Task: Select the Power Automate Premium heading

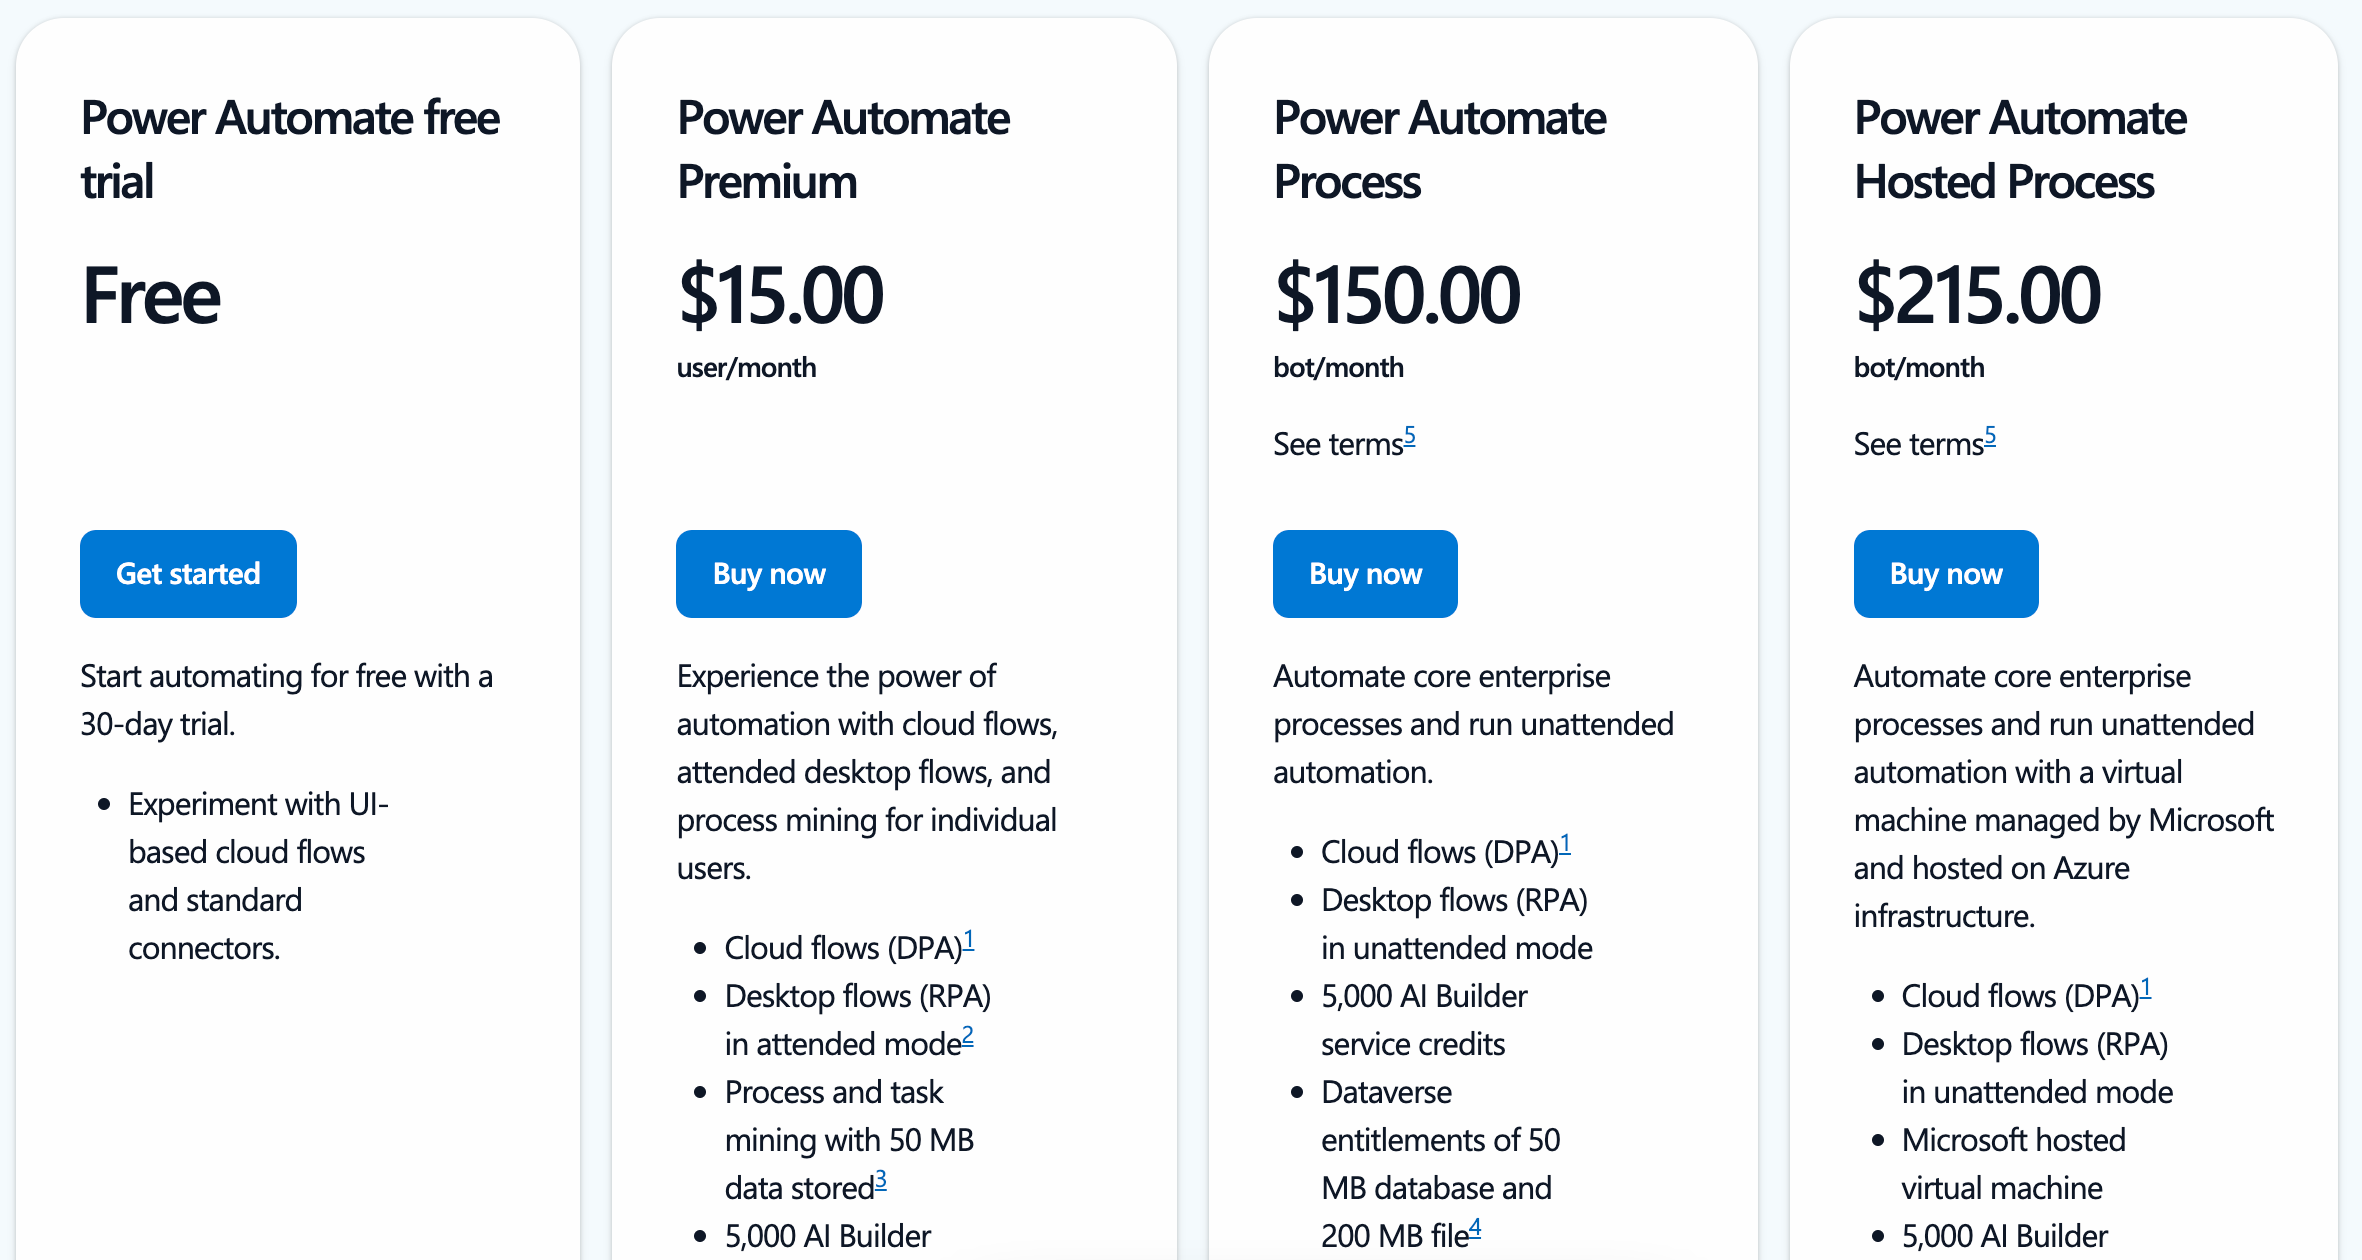Action: click(x=843, y=149)
